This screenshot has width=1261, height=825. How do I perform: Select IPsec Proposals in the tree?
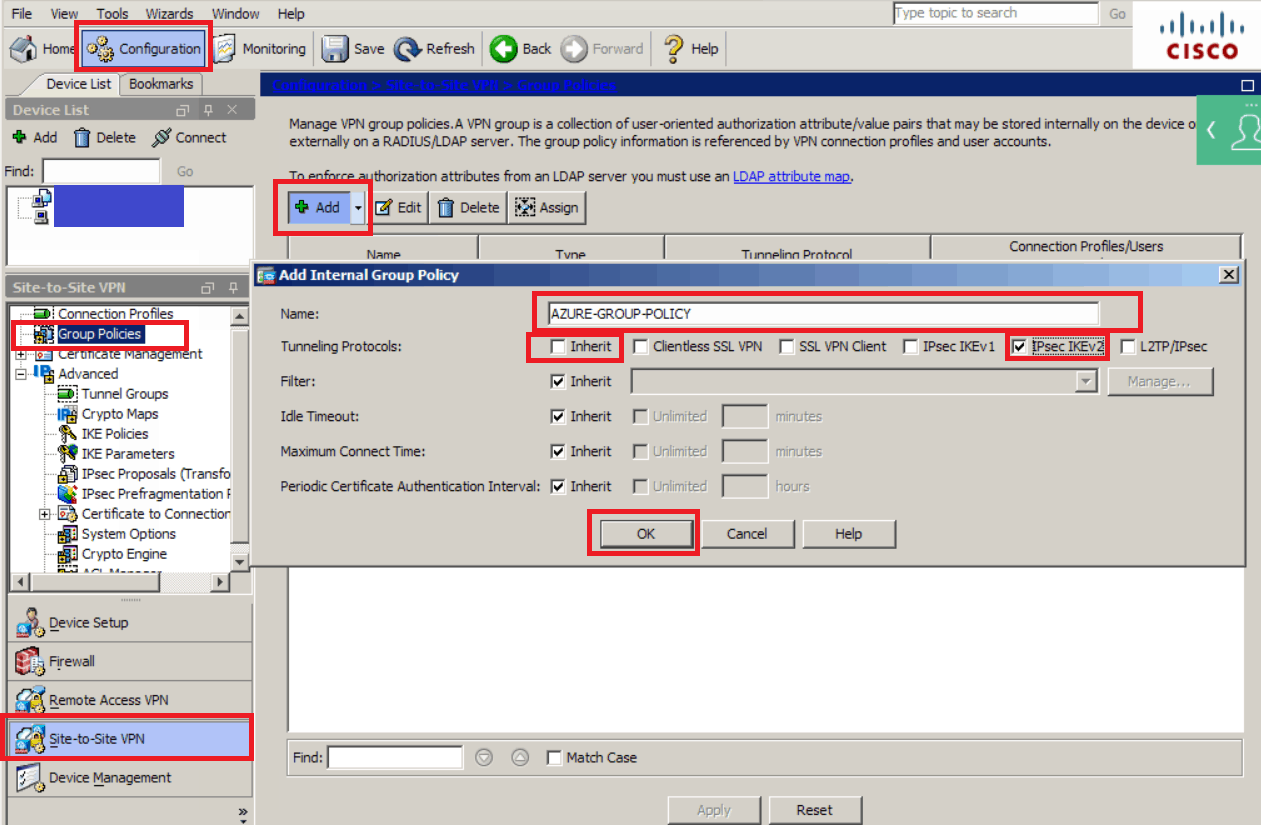click(x=155, y=474)
